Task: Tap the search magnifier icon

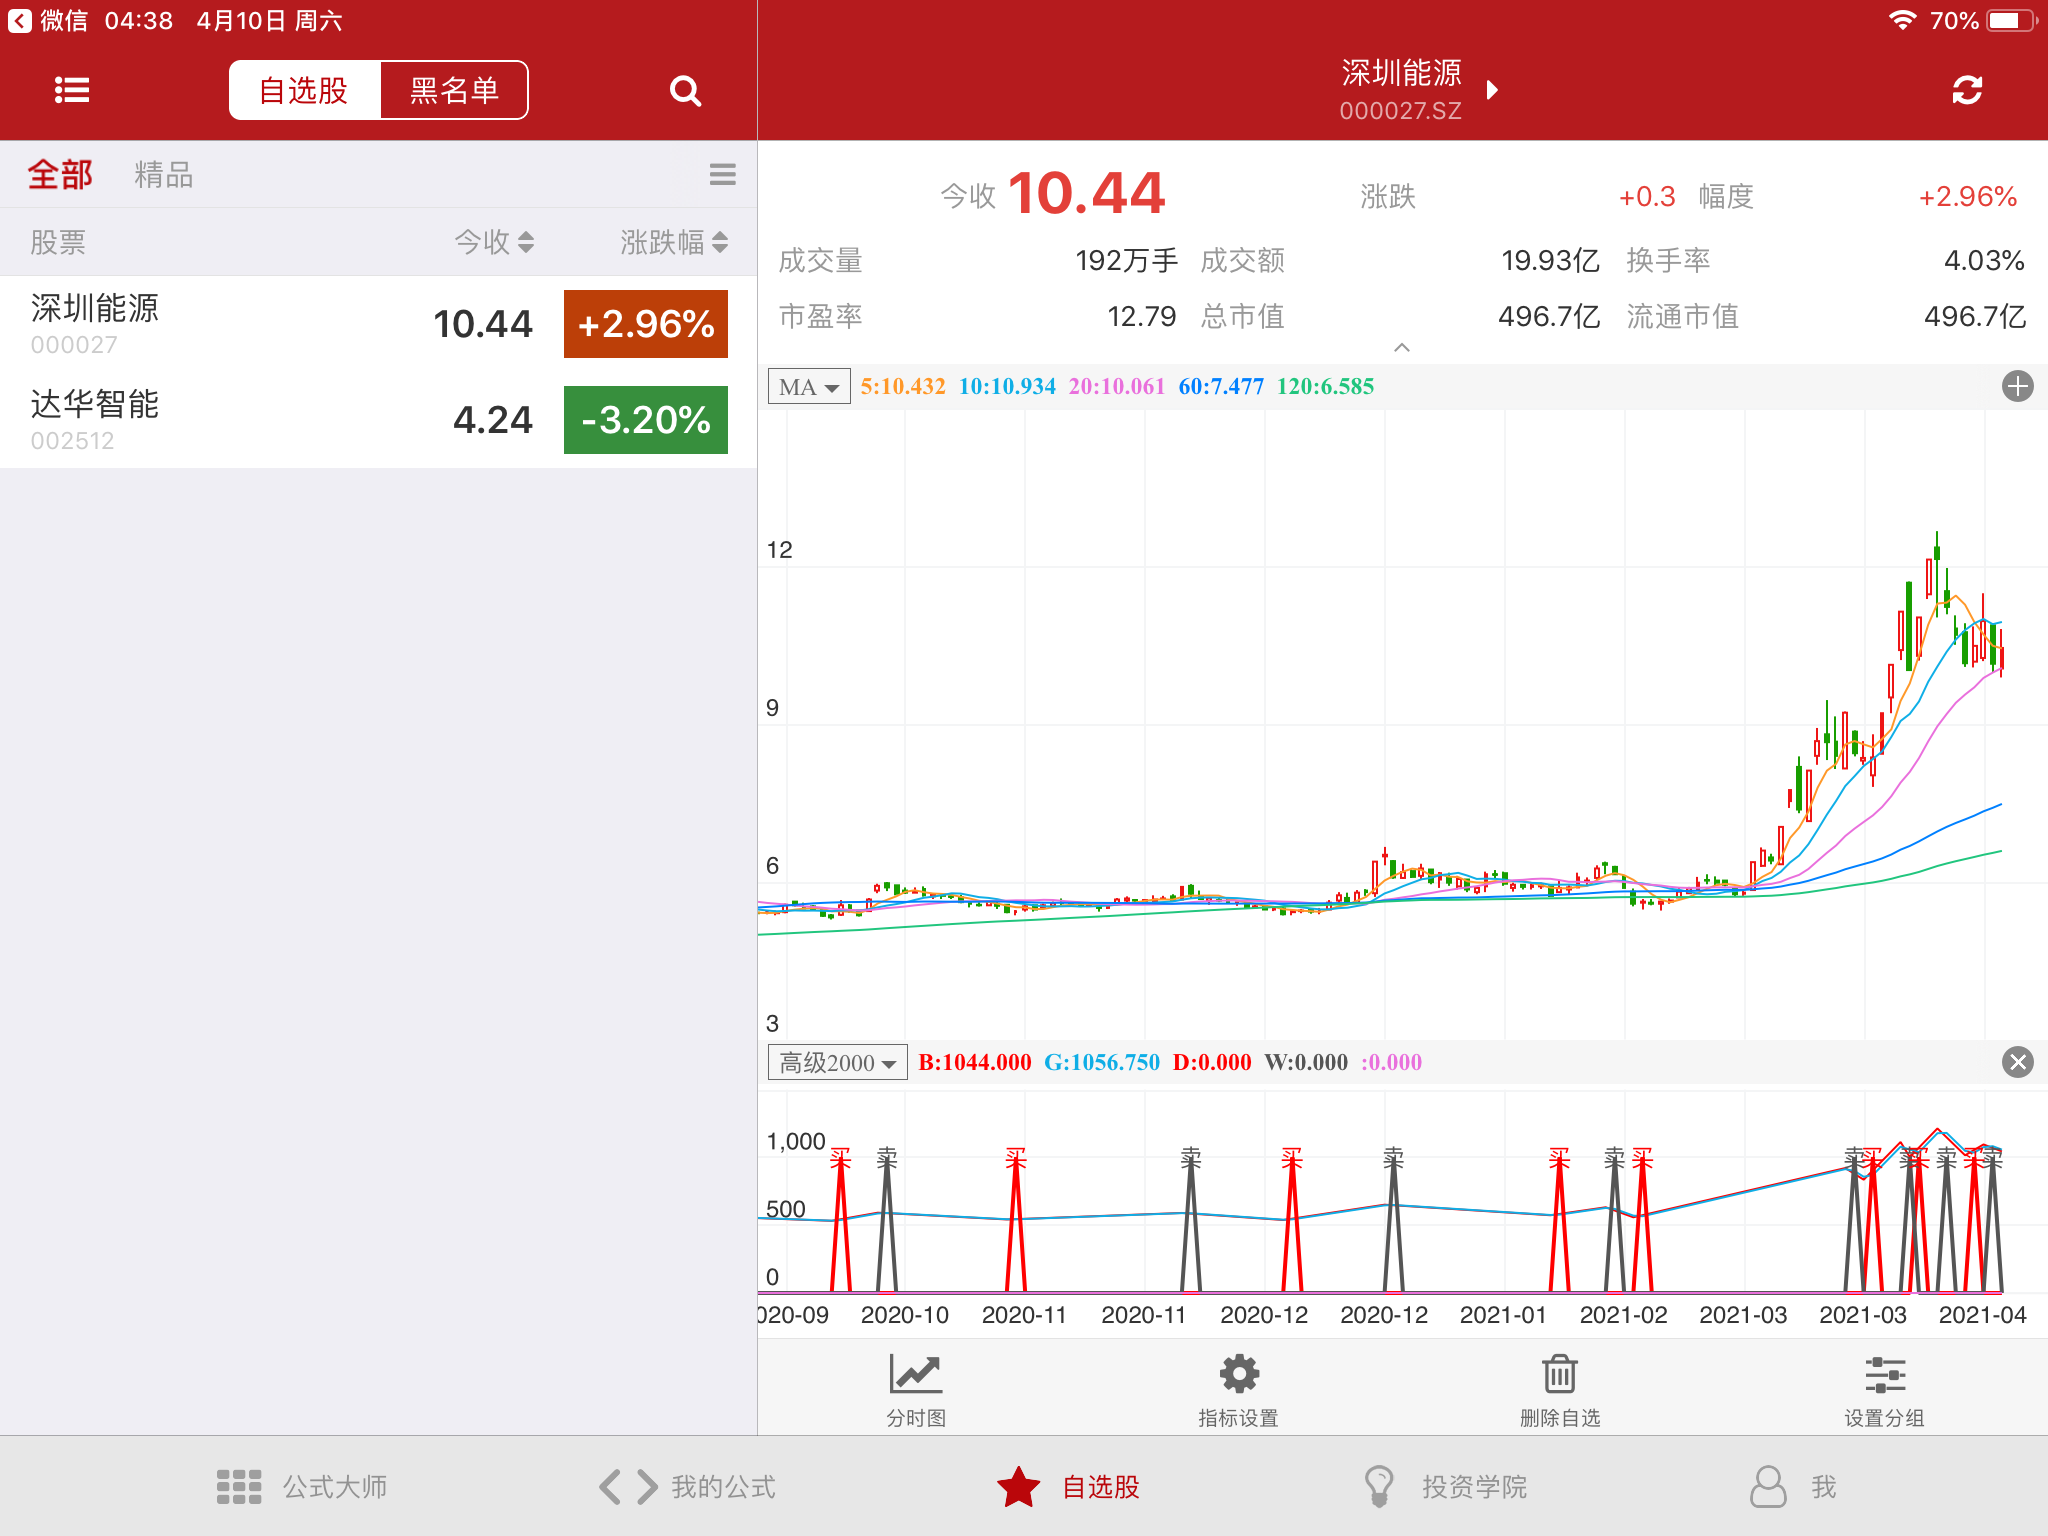Action: click(685, 91)
